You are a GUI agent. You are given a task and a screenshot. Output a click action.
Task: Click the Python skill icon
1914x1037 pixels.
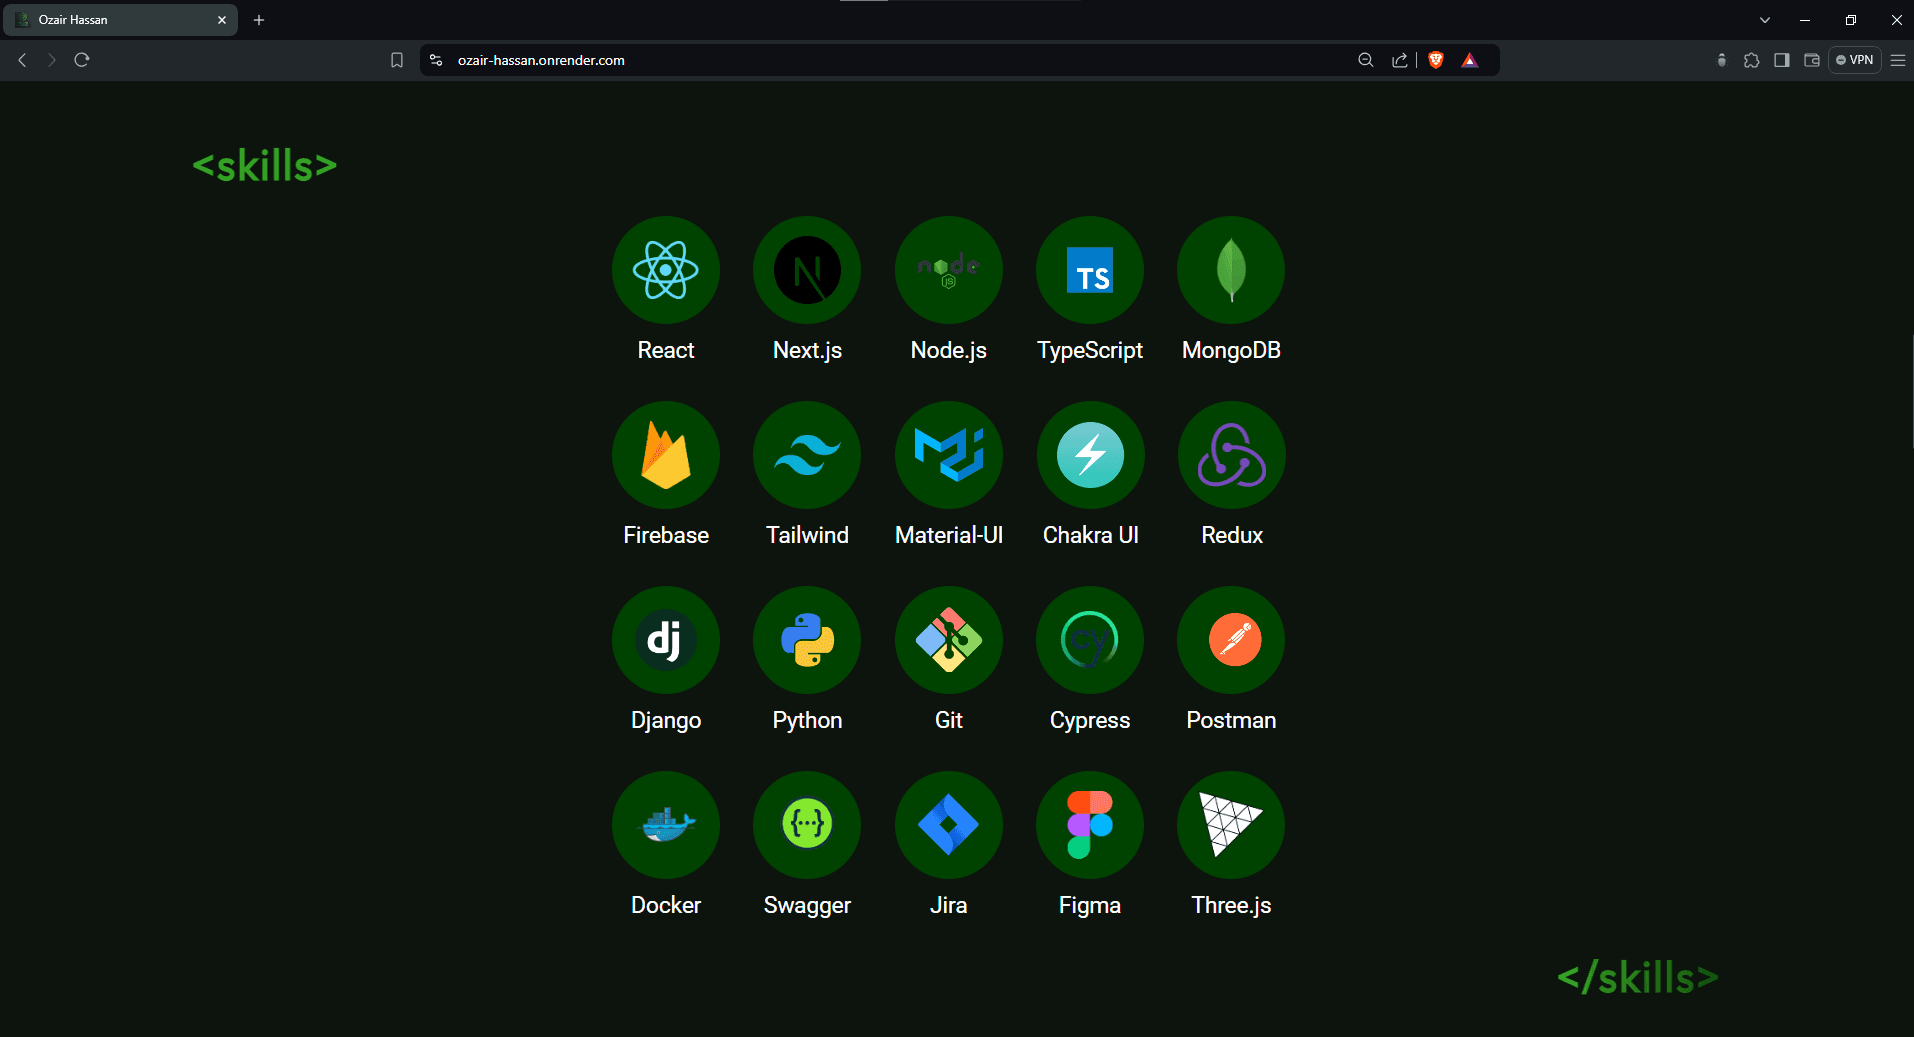807,640
